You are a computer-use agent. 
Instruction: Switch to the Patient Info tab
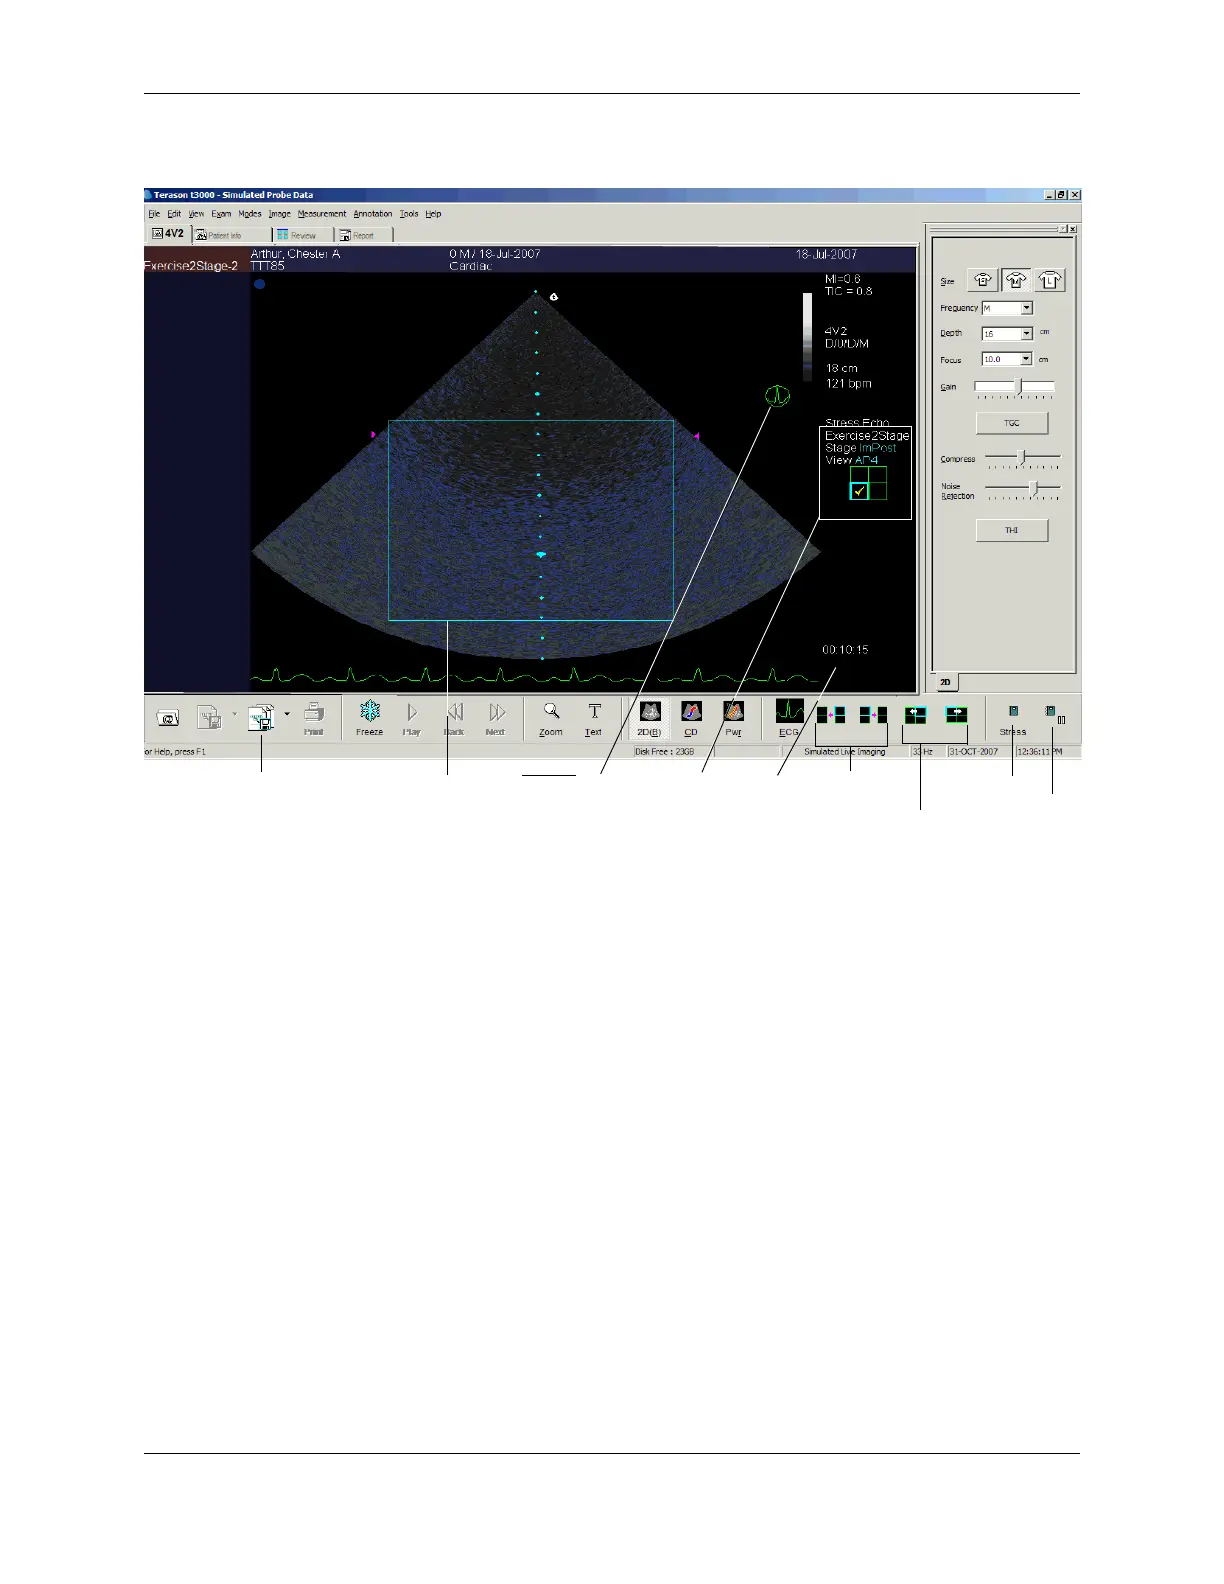pos(230,235)
